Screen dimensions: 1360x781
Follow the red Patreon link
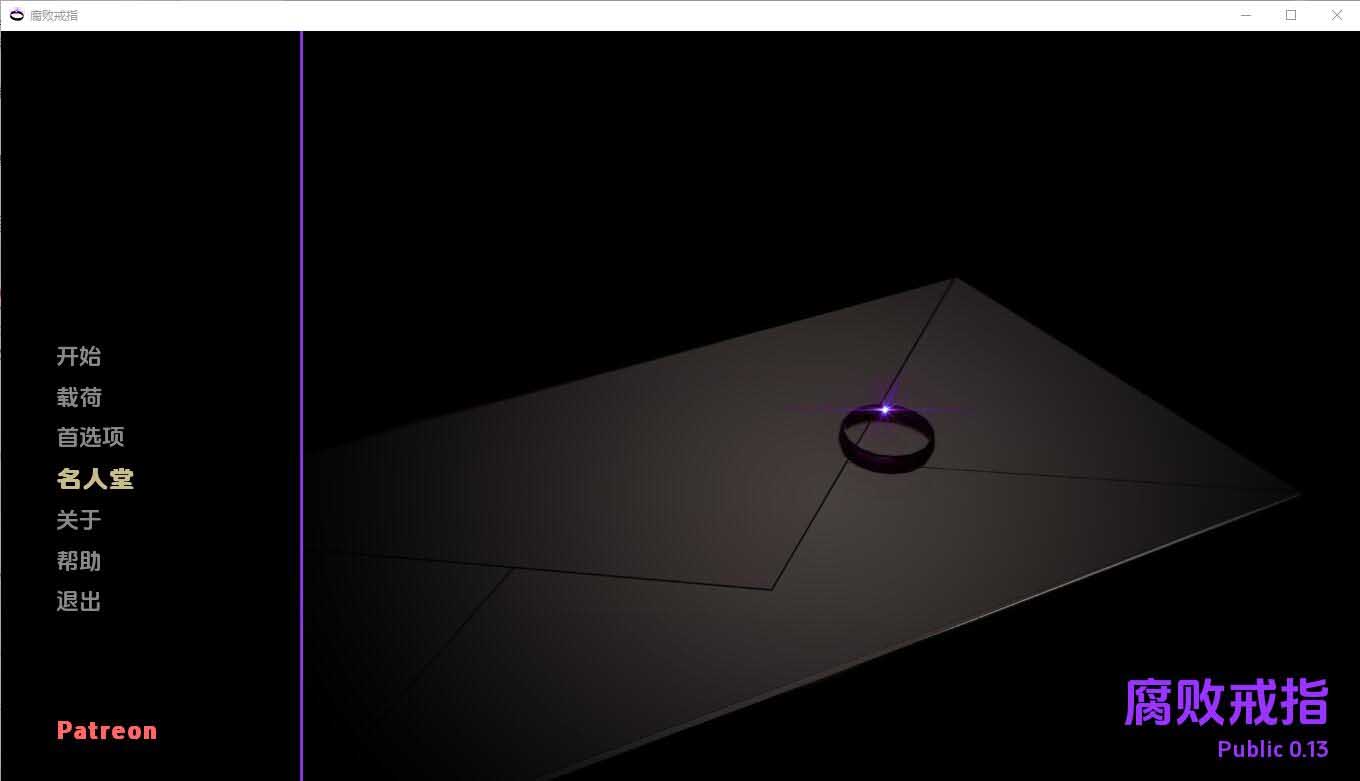point(107,731)
